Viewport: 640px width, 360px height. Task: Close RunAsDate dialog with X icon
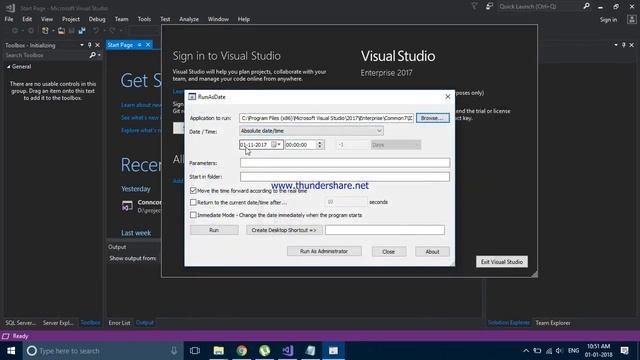[x=448, y=97]
